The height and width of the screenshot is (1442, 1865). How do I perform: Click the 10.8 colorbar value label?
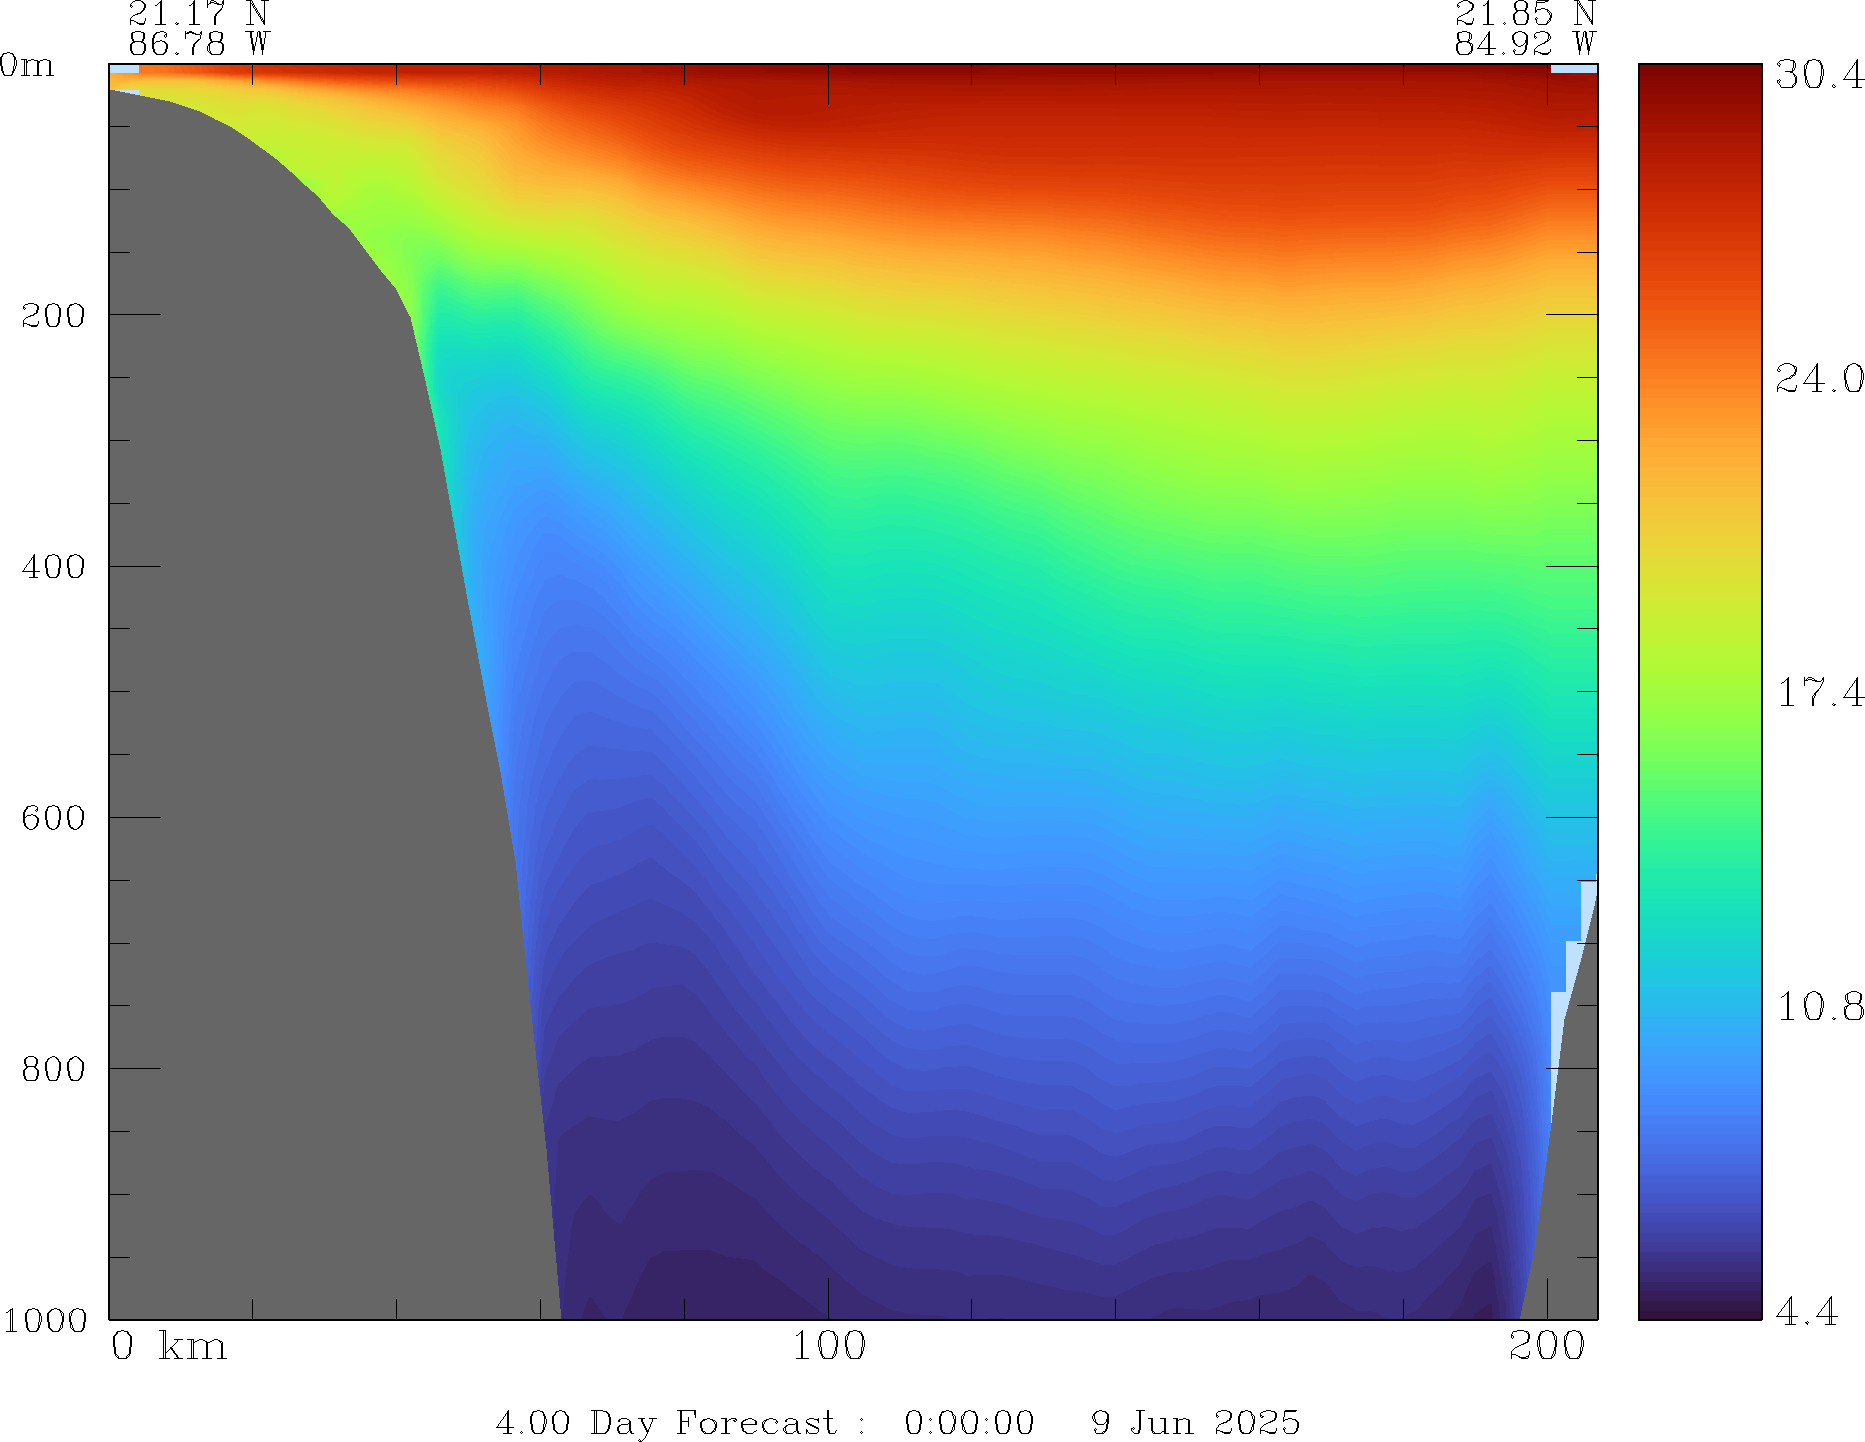coord(1819,1006)
